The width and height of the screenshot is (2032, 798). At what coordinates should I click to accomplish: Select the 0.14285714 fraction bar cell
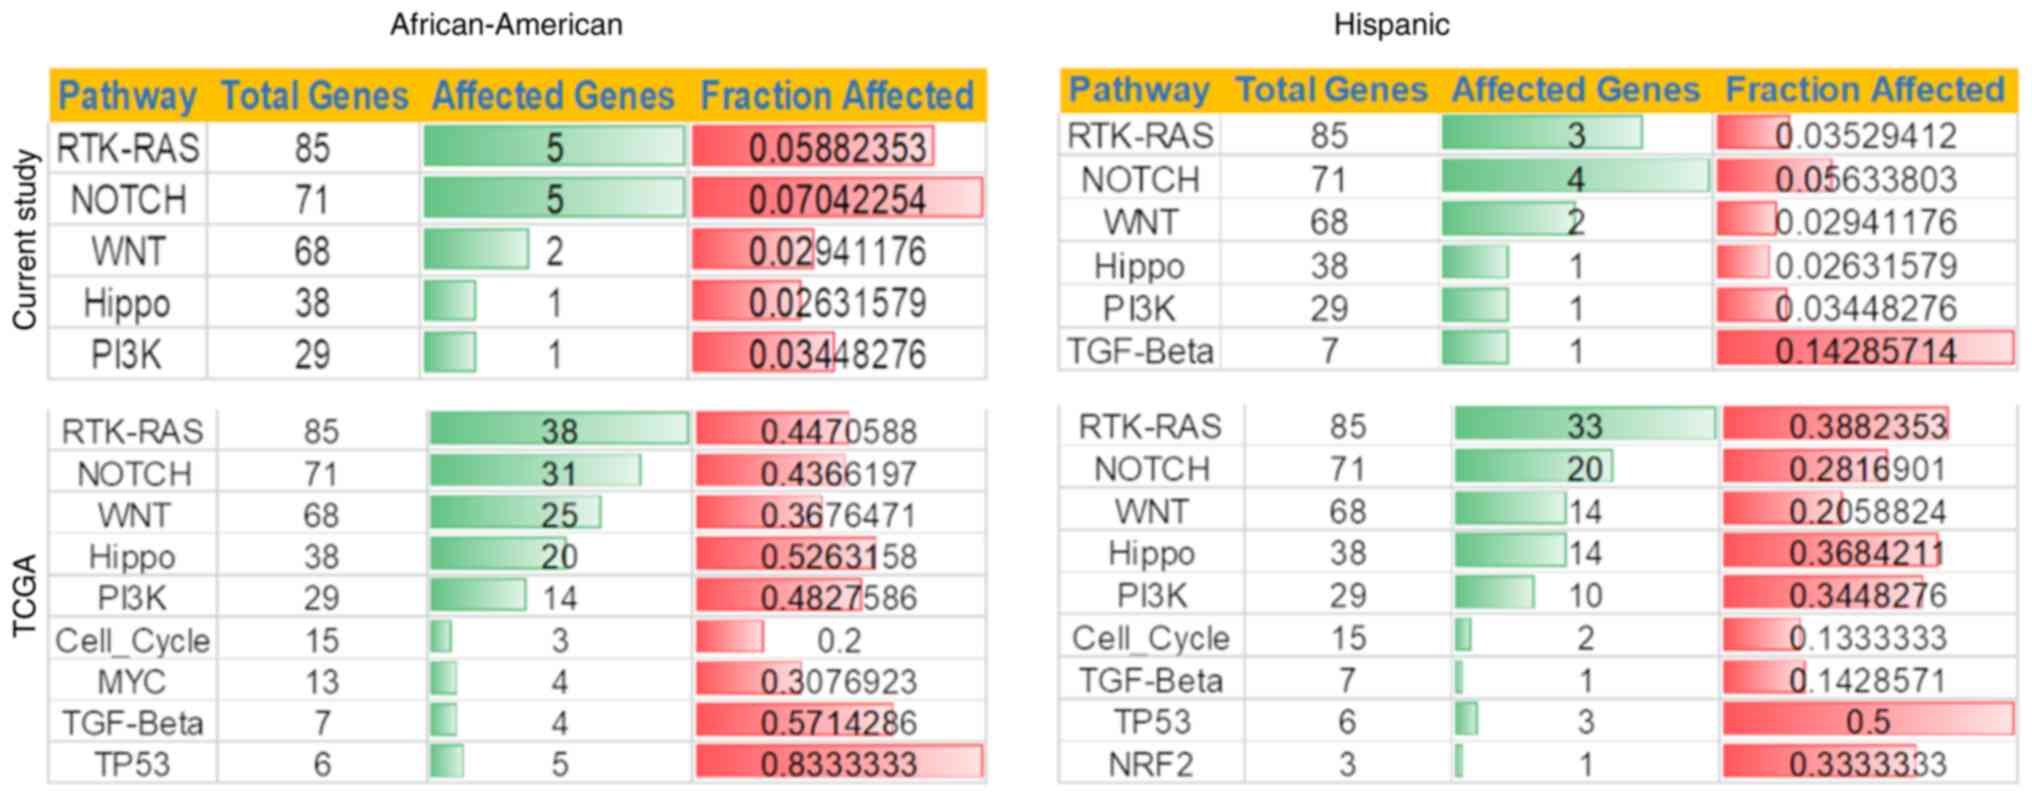point(1865,350)
